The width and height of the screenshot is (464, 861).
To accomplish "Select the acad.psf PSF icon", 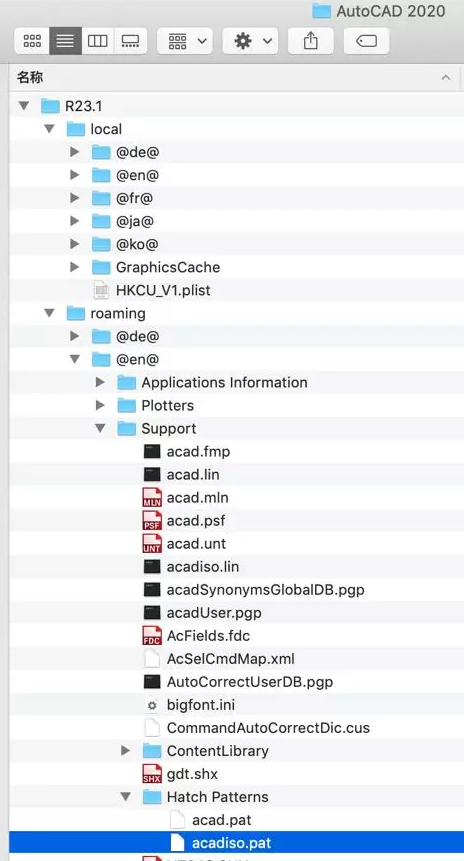I will tap(152, 521).
